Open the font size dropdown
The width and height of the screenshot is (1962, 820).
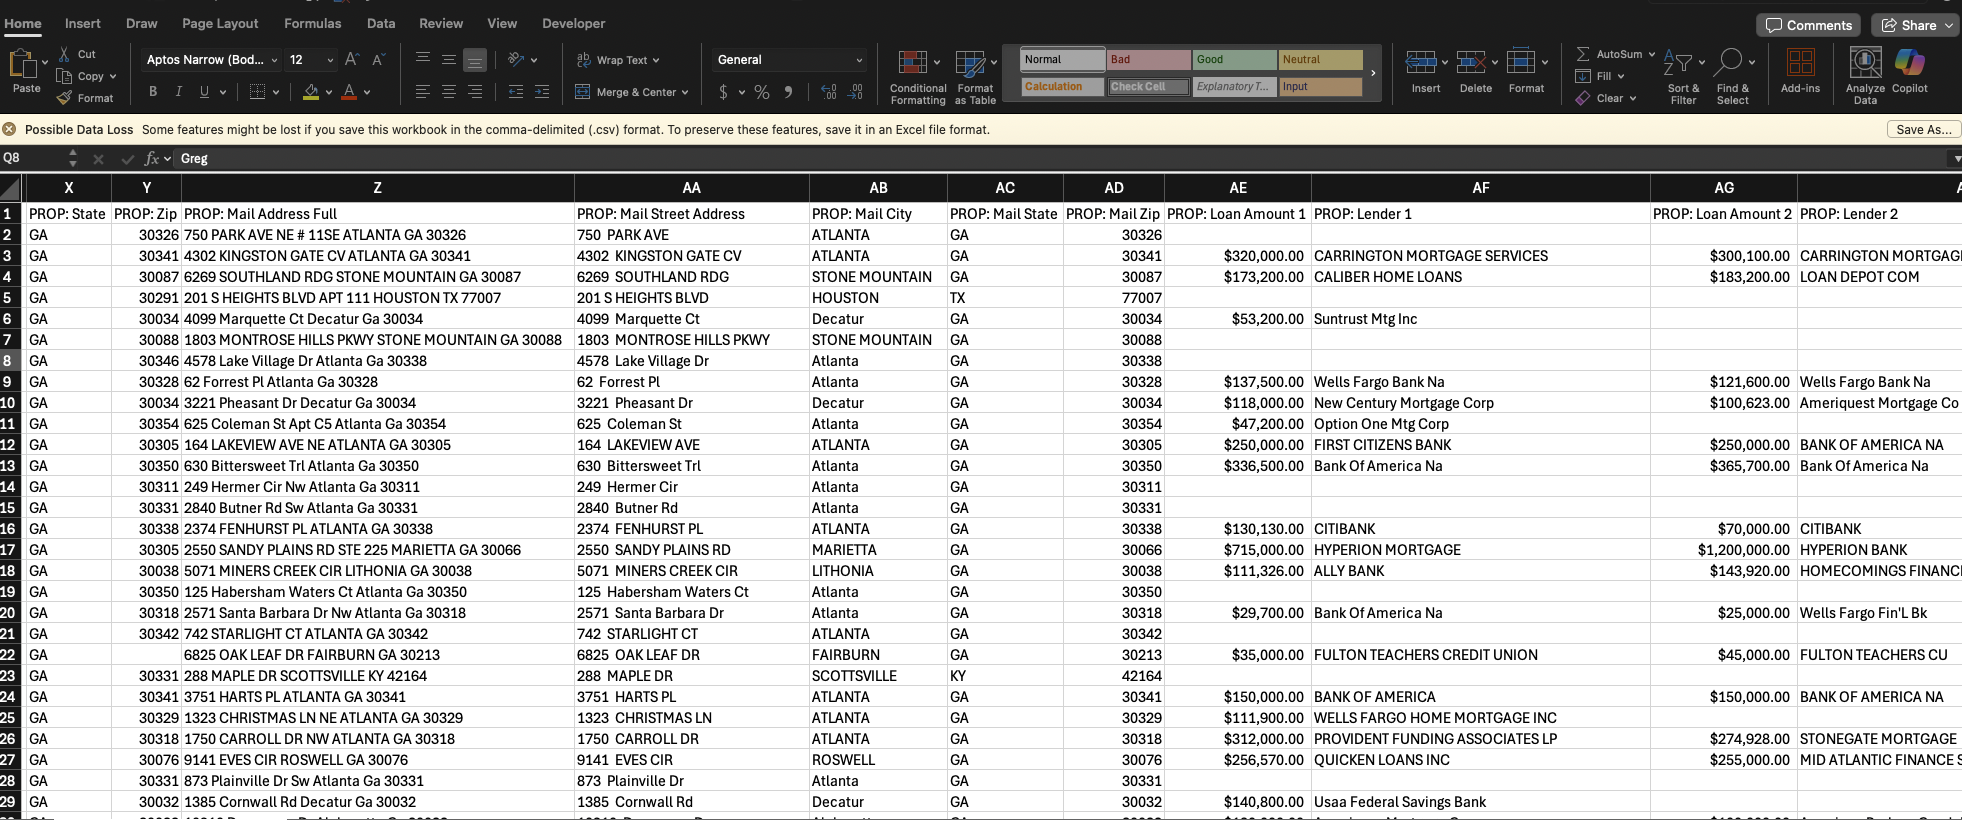pyautogui.click(x=329, y=60)
